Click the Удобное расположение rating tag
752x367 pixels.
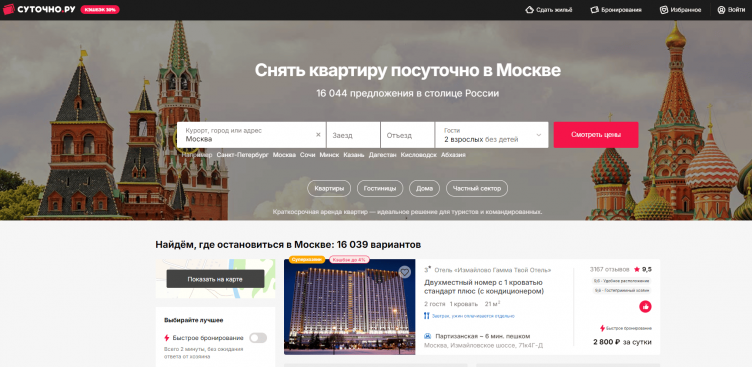(622, 281)
